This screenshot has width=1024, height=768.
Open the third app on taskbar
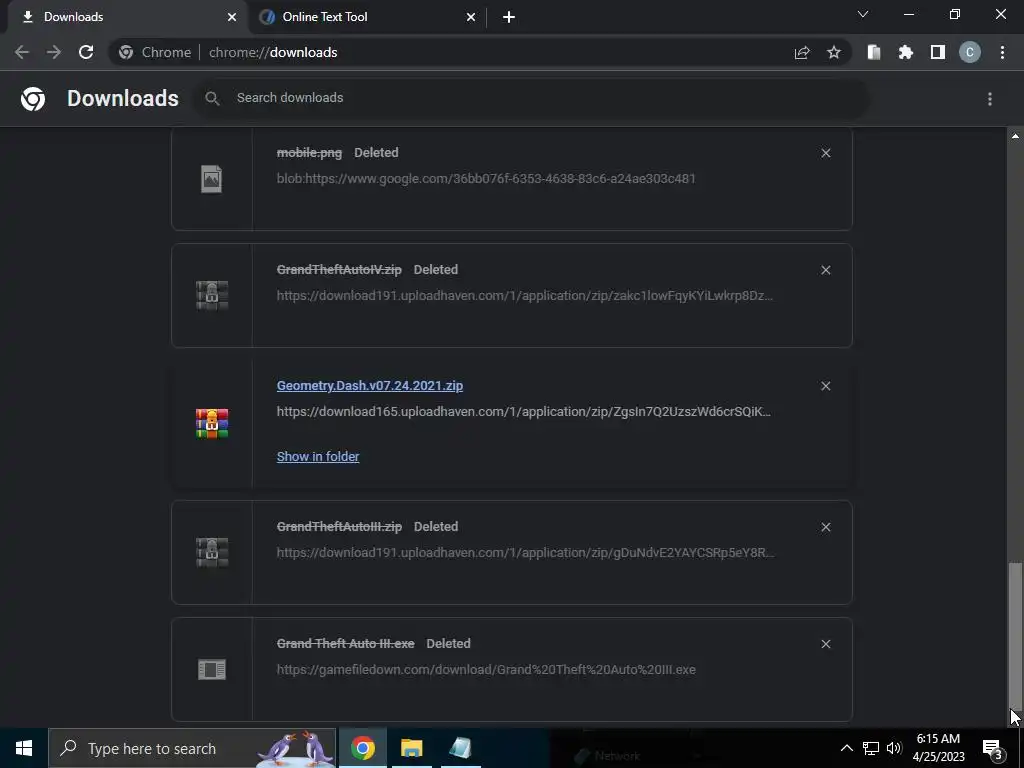coord(460,748)
